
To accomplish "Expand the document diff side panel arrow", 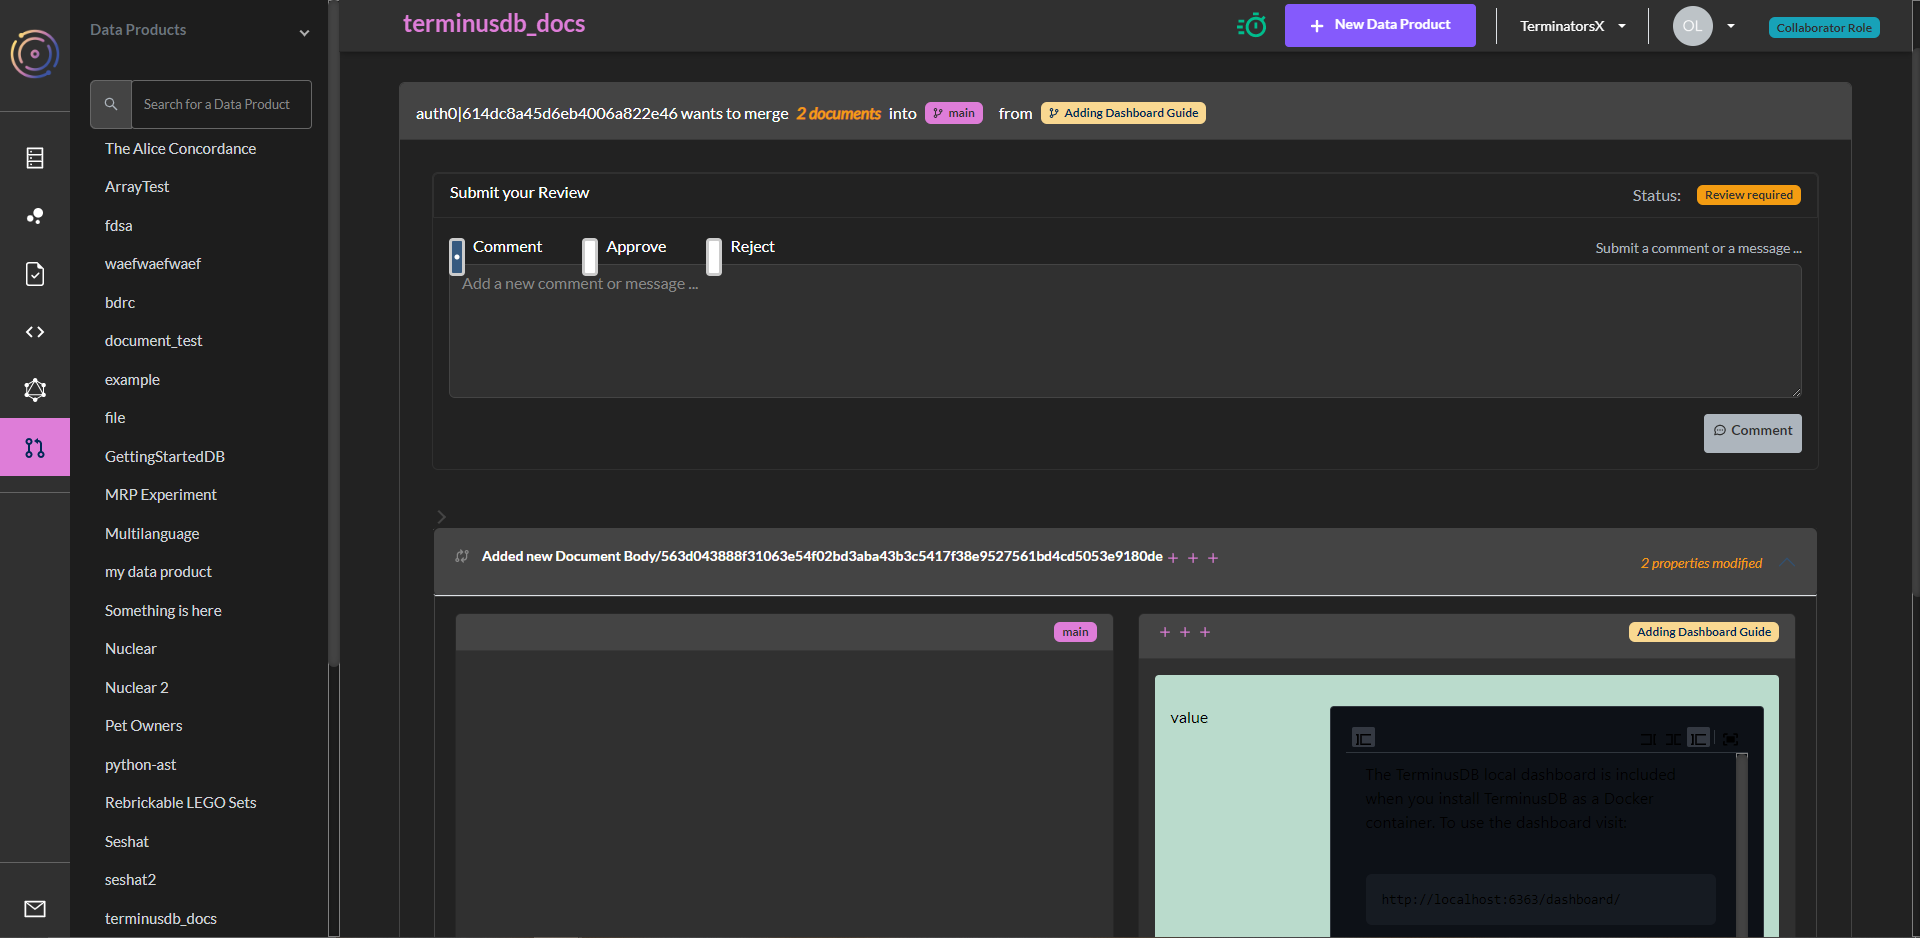I will (441, 517).
